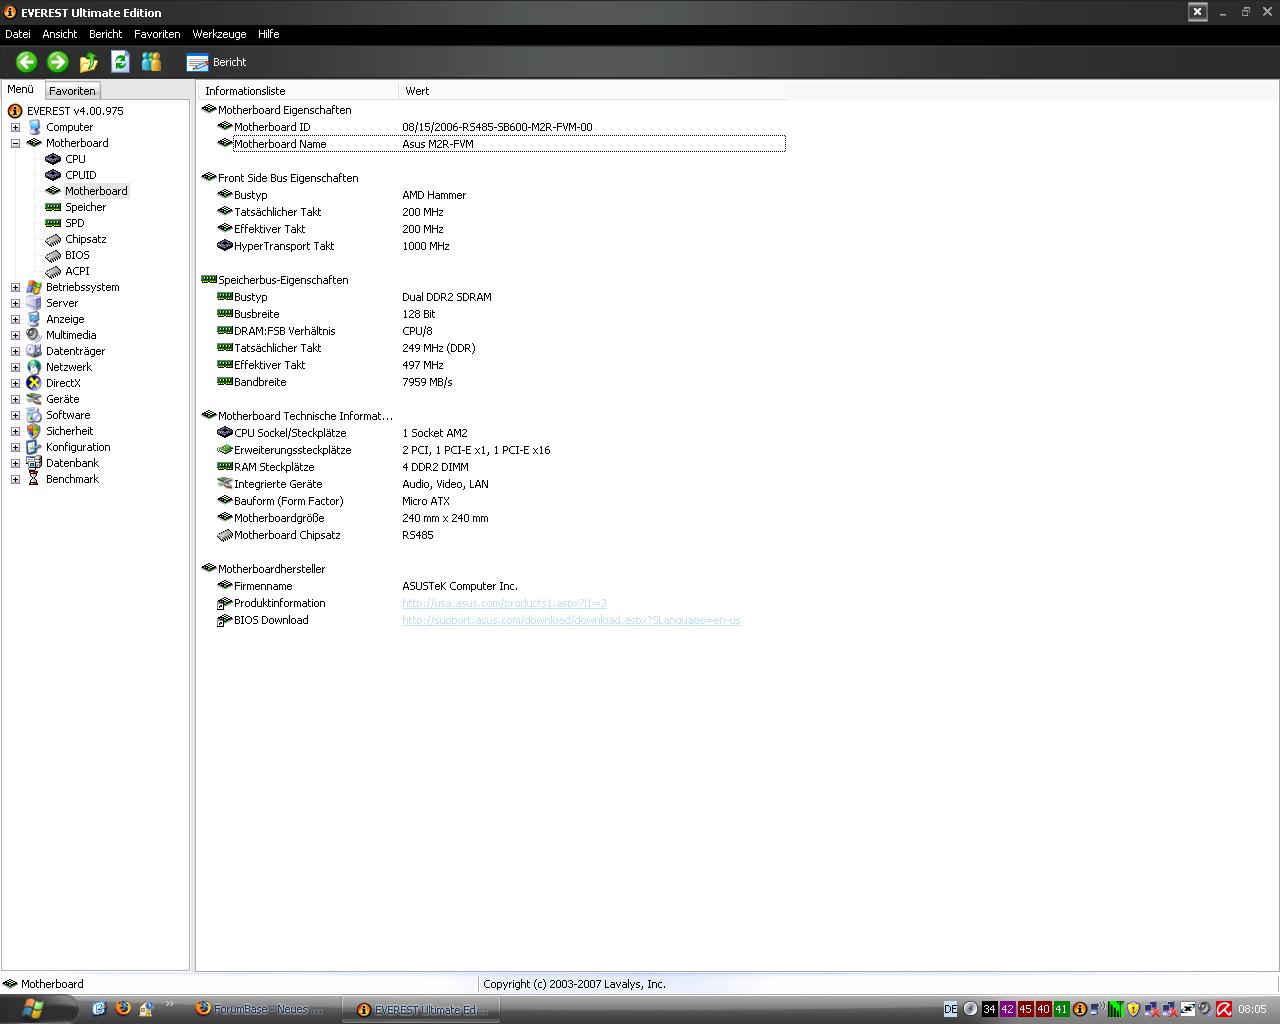
Task: Expand the Datenträger tree node
Action: 15,351
